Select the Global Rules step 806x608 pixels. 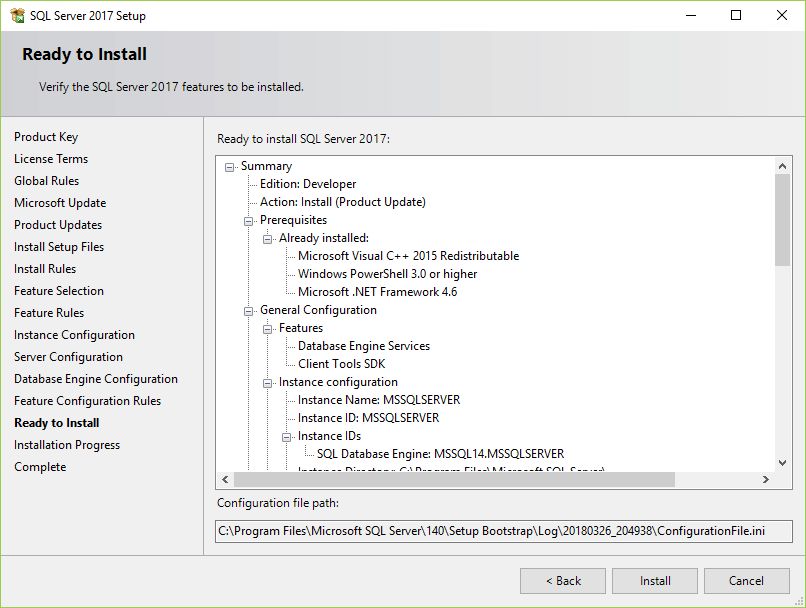tap(46, 181)
